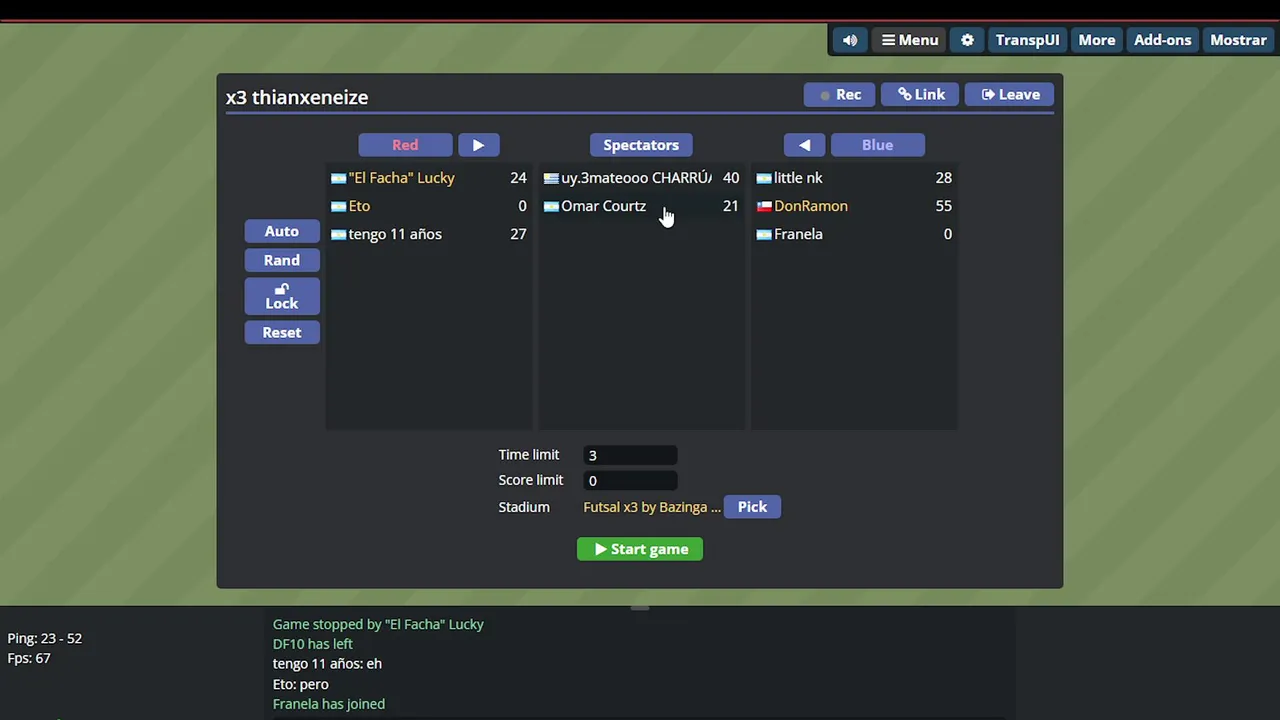
Task: Click the flag beside "El Facha" Lucky
Action: point(338,178)
